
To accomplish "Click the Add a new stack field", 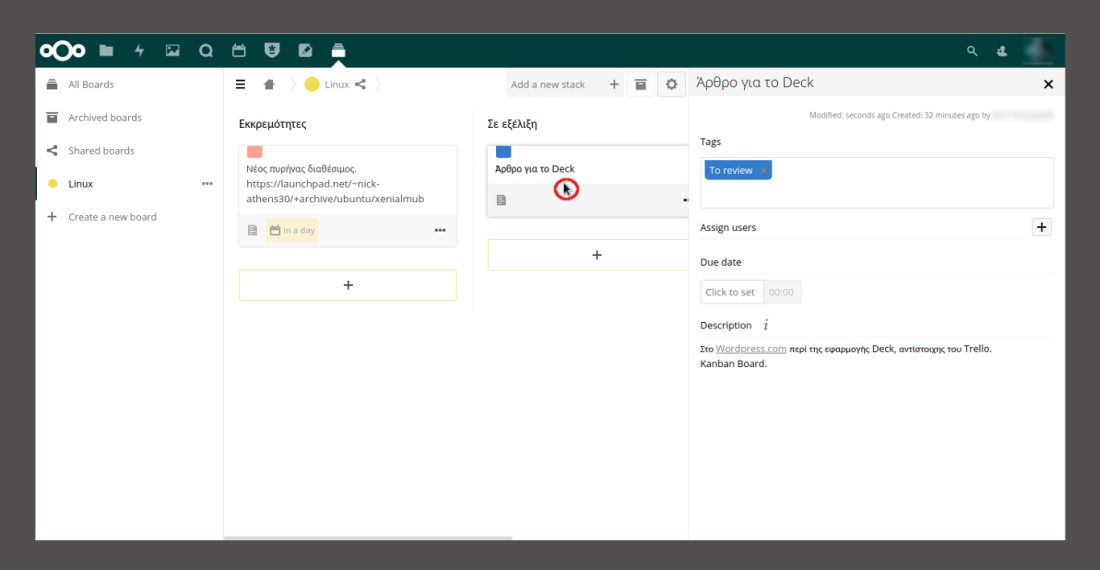I will [x=555, y=85].
